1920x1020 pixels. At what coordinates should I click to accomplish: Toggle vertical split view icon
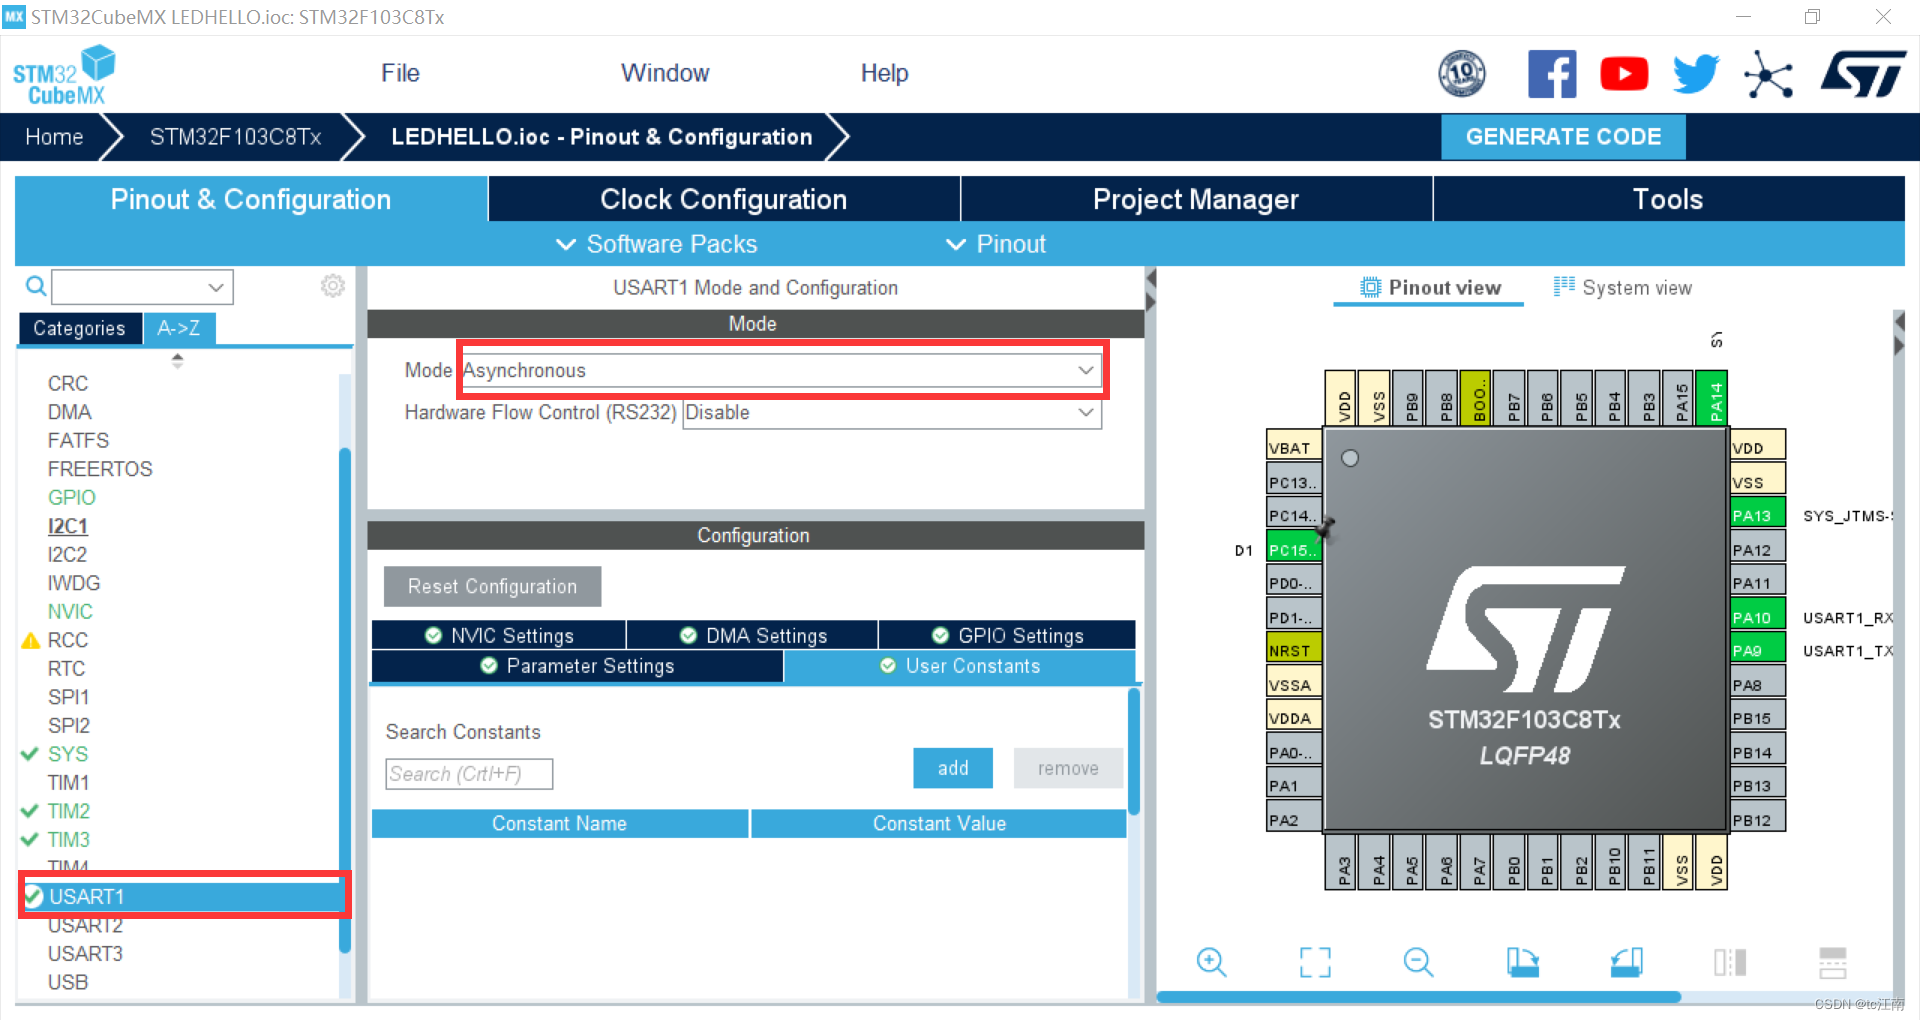click(x=1730, y=962)
